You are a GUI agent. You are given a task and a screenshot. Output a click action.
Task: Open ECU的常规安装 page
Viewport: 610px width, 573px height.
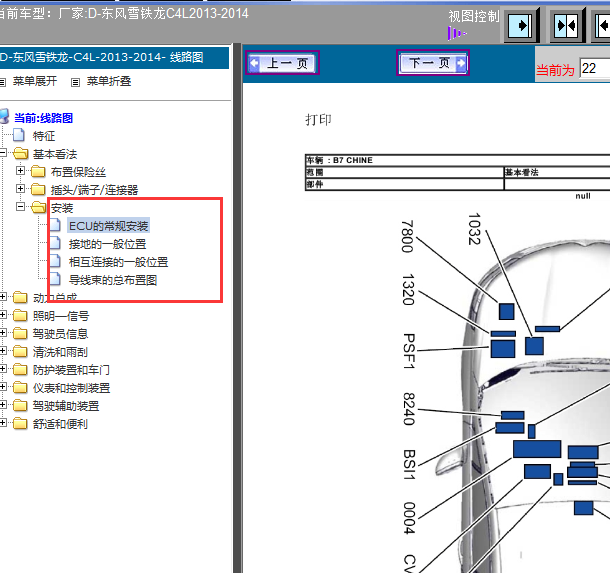click(x=108, y=226)
